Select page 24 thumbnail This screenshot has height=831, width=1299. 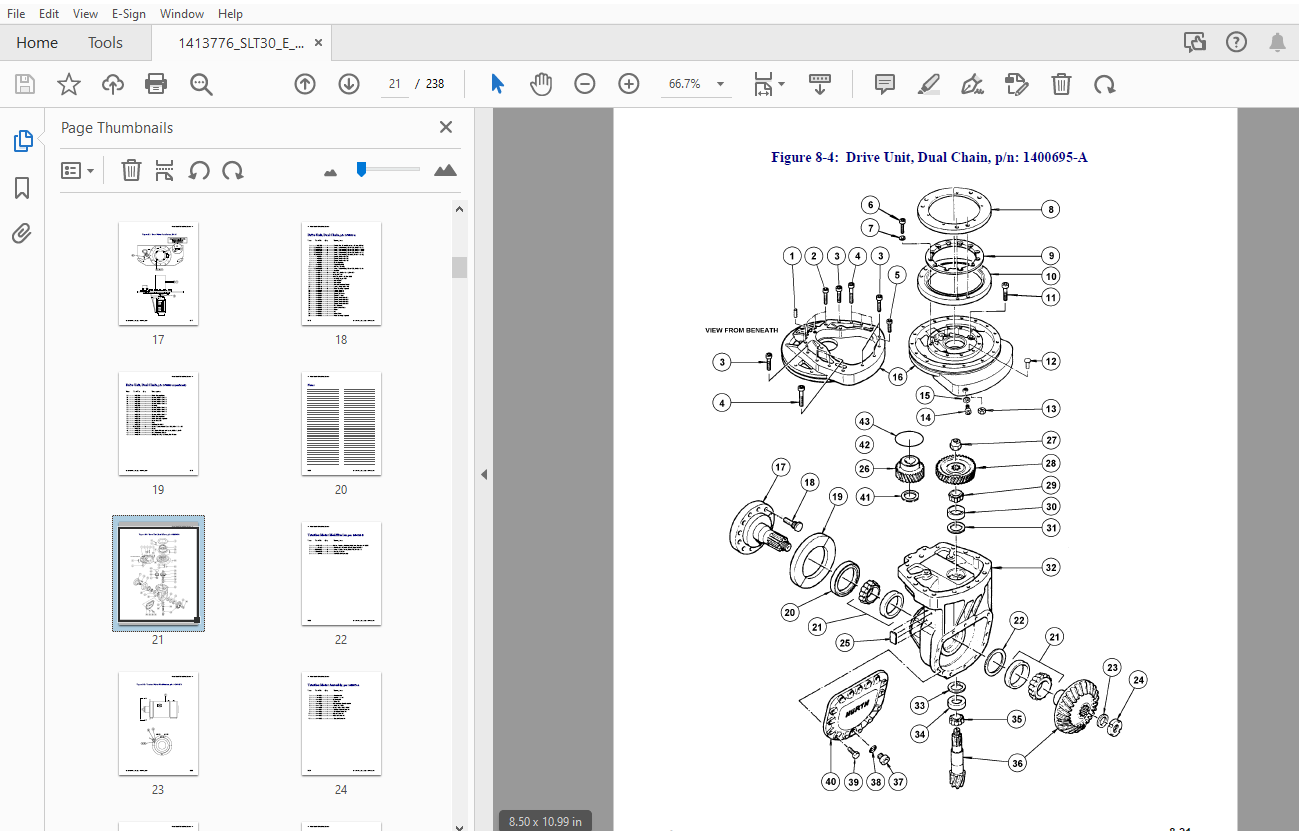click(x=341, y=724)
